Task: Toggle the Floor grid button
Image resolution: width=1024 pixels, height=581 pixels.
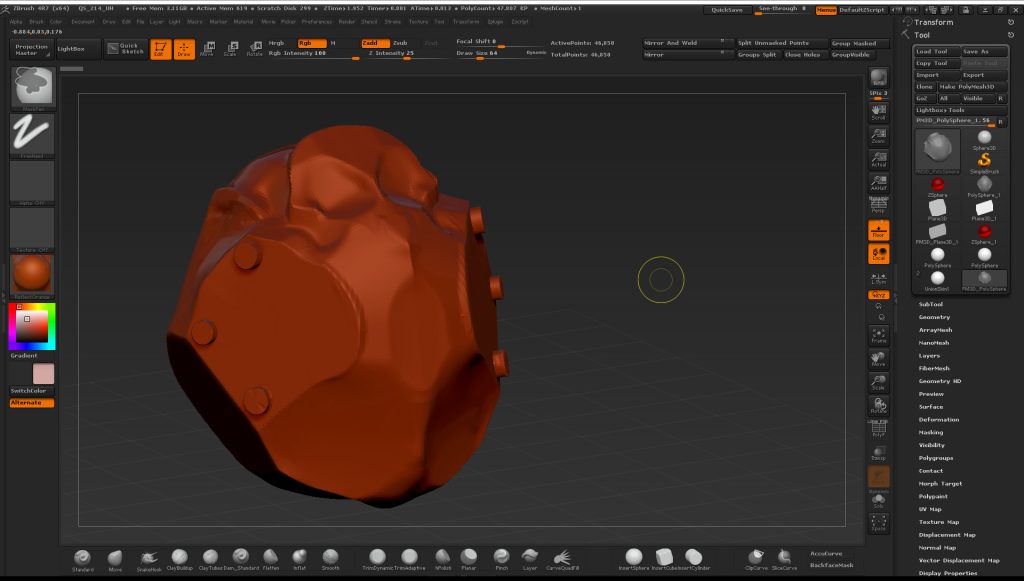Action: click(x=878, y=230)
